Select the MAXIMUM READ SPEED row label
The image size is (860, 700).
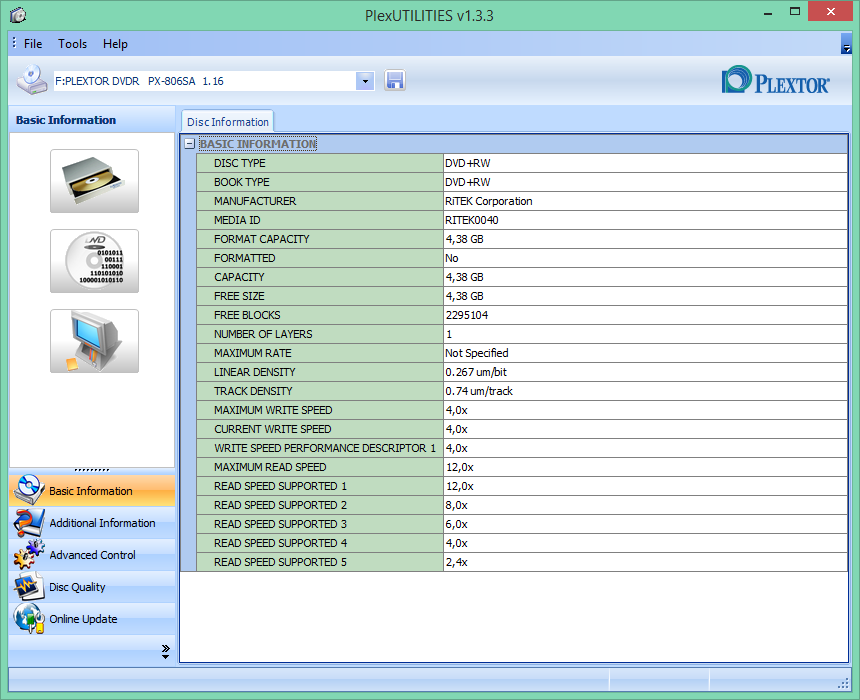coord(270,467)
